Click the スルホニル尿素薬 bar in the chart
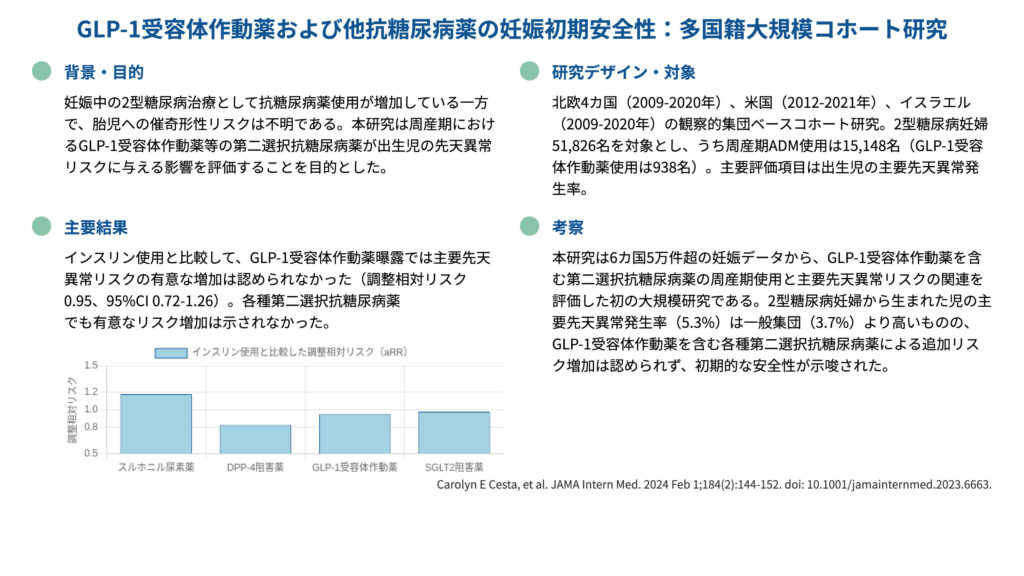1024x576 pixels. pyautogui.click(x=156, y=424)
